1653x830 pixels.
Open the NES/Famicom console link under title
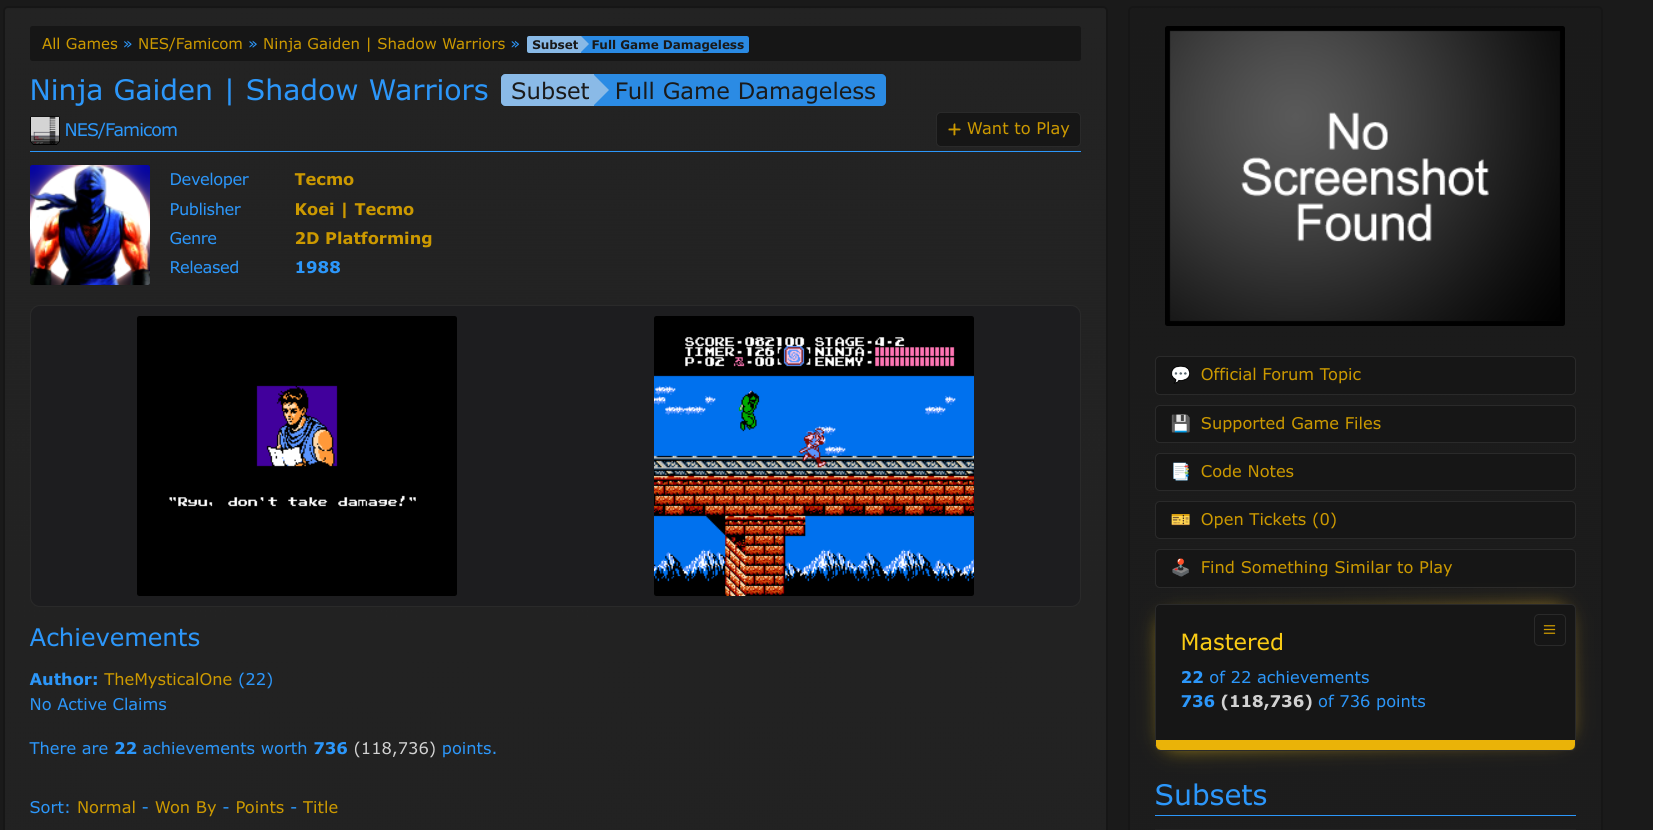[x=121, y=130]
